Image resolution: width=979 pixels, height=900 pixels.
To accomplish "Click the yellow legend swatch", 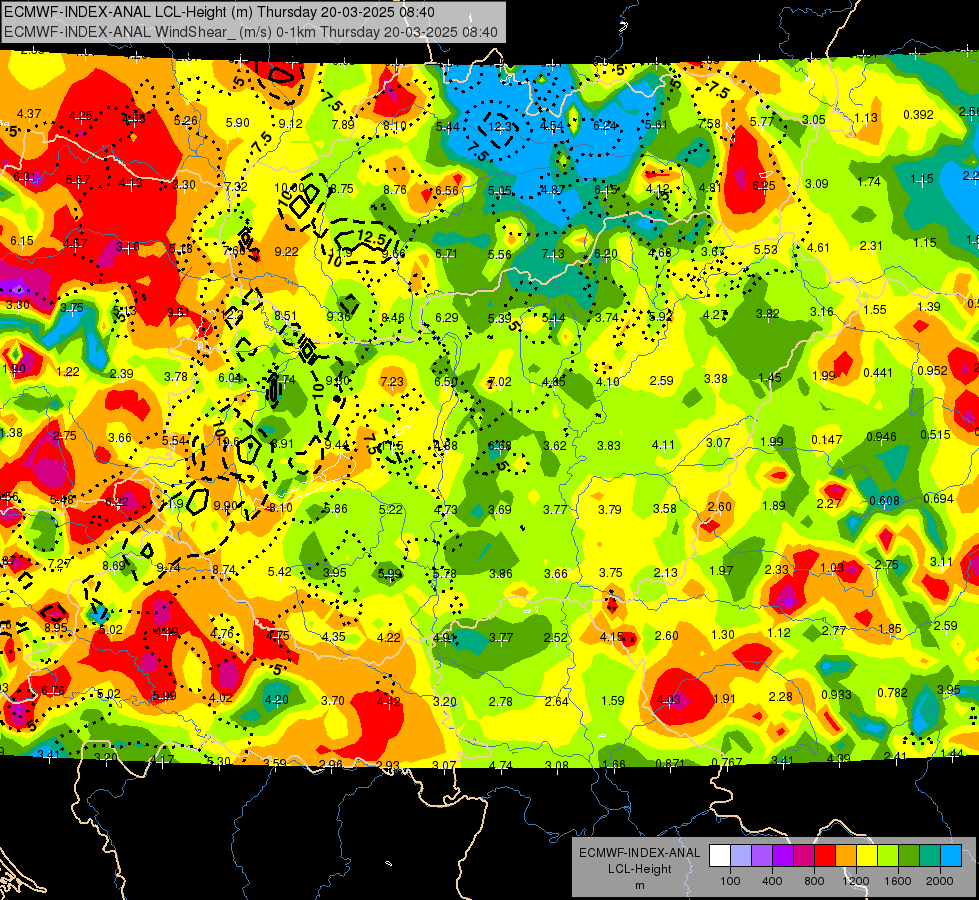I will coord(867,856).
